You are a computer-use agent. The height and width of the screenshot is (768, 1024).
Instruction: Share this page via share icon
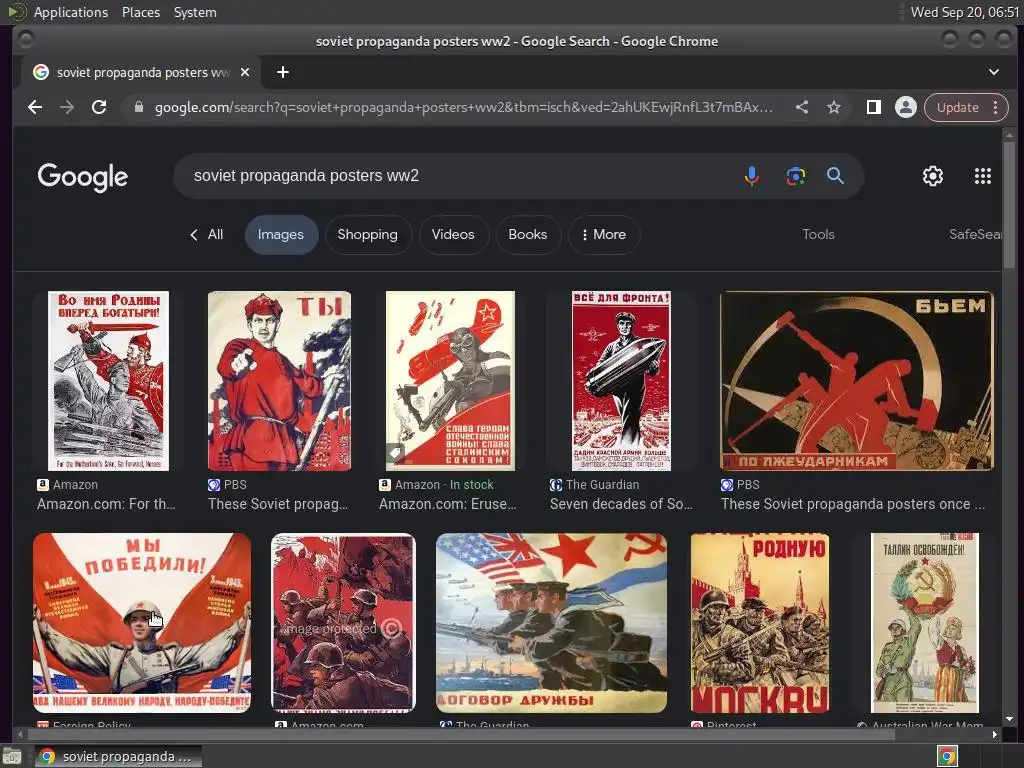802,107
